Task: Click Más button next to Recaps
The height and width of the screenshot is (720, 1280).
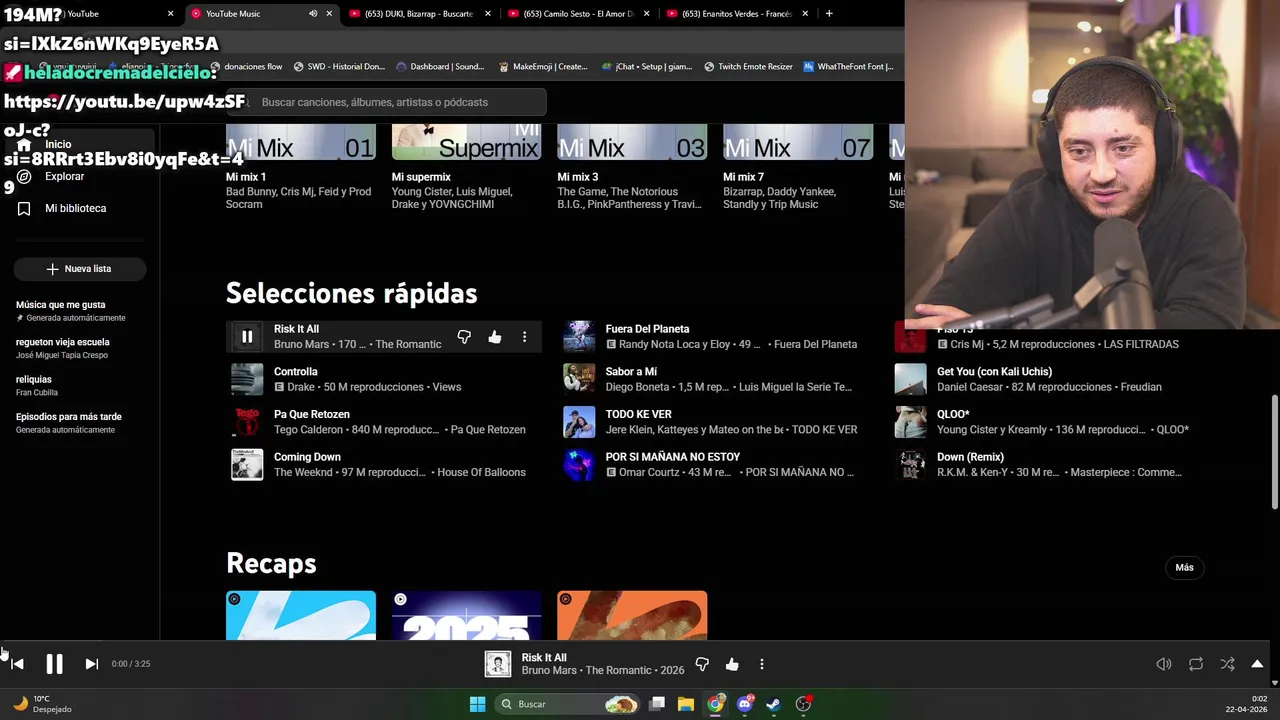Action: [1185, 567]
